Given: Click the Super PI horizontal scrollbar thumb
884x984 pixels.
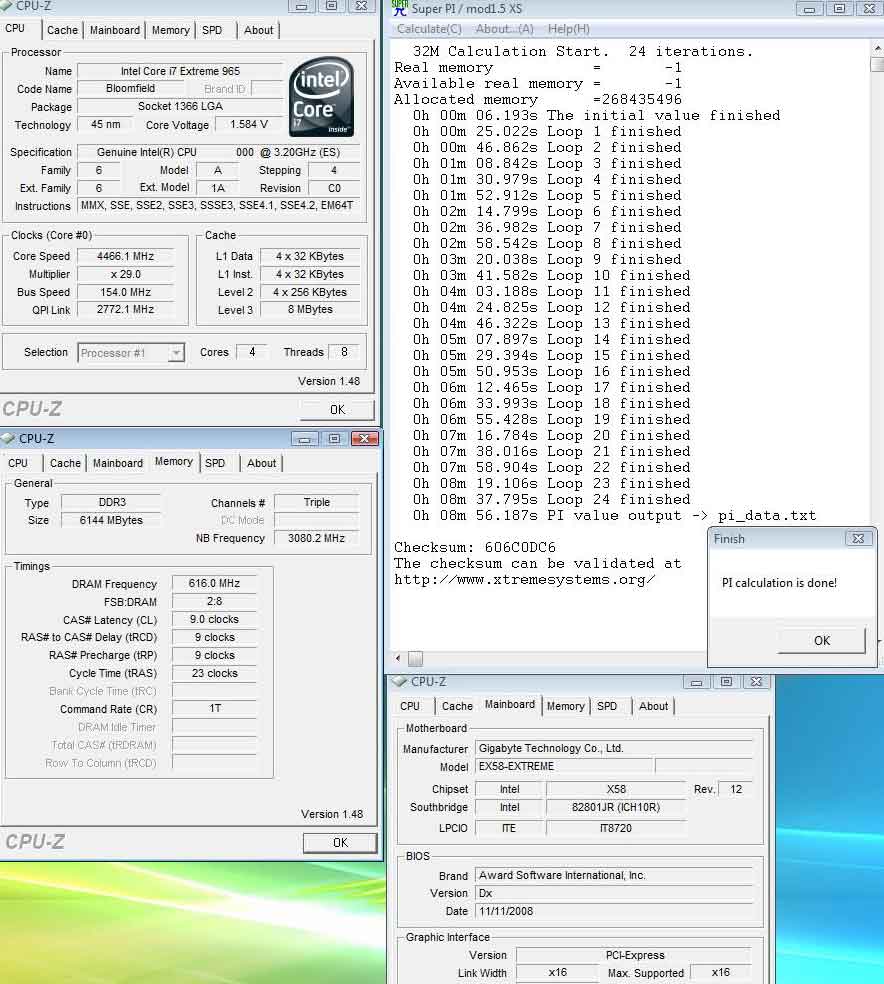Looking at the screenshot, I should (415, 658).
